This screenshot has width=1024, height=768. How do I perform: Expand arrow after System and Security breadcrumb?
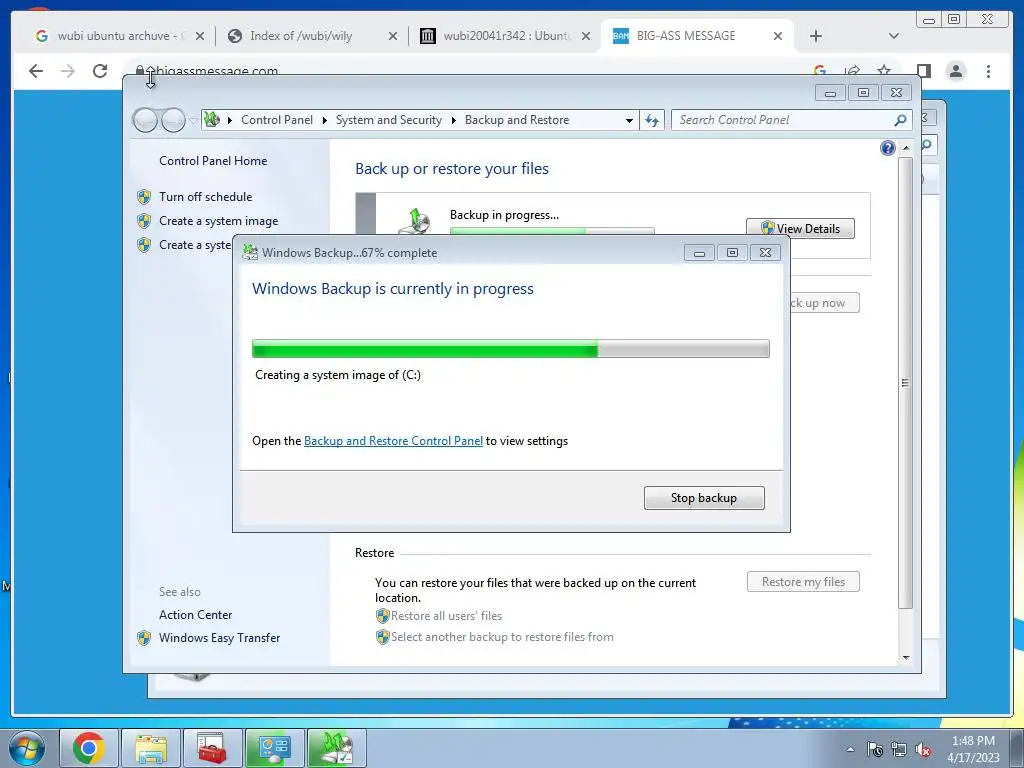[x=454, y=120]
